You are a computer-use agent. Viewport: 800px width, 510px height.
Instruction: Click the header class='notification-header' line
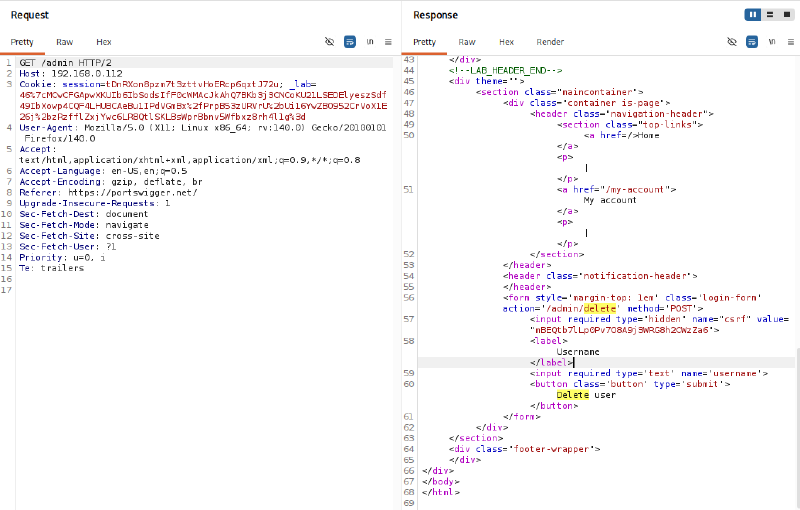coord(600,276)
